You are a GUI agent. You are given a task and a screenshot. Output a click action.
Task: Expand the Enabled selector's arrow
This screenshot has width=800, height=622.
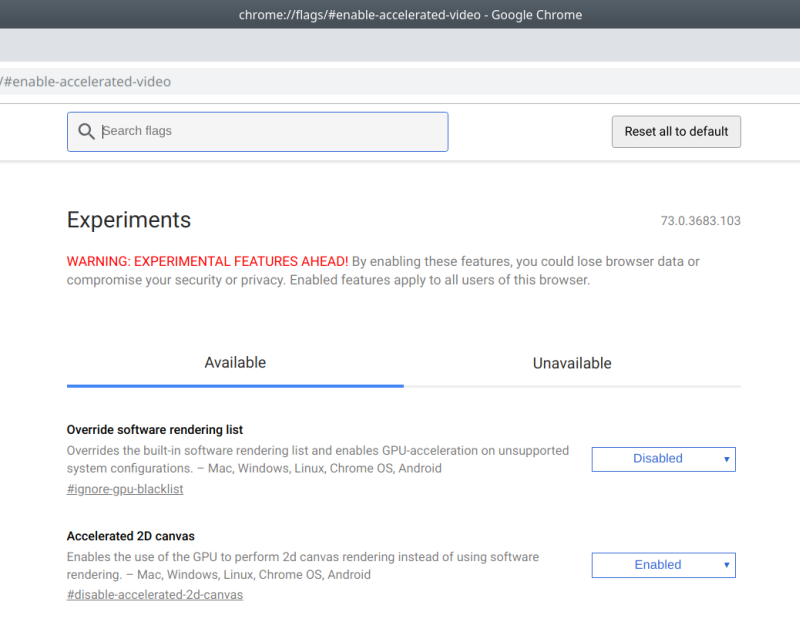coord(727,565)
